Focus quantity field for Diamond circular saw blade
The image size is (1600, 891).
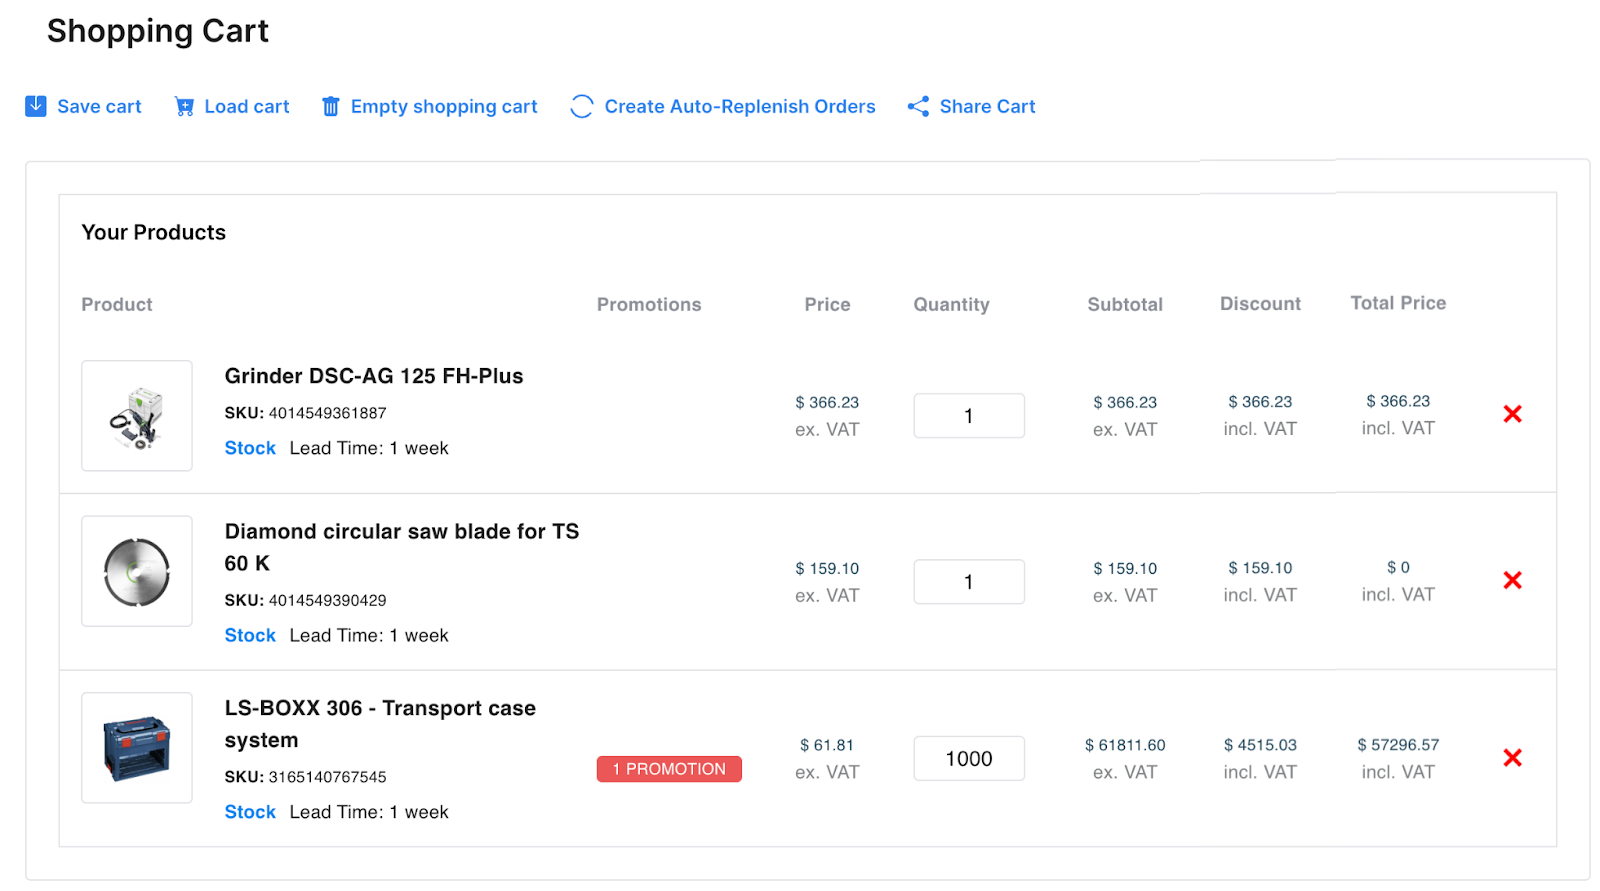coord(969,582)
